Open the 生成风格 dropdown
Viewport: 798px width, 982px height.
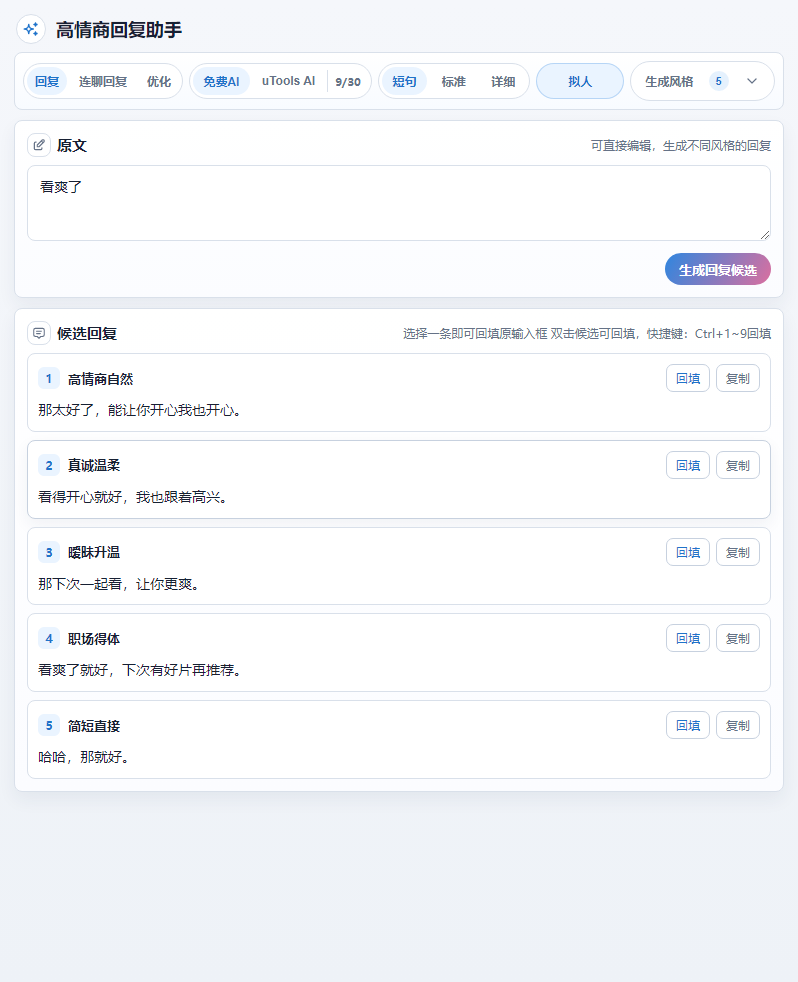click(702, 81)
